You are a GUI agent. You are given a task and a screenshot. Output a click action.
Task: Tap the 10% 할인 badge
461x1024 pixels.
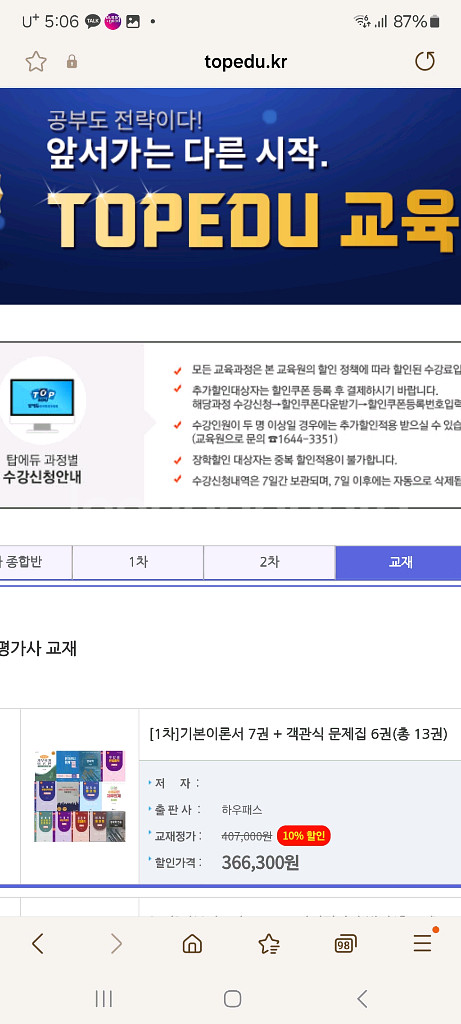point(304,835)
